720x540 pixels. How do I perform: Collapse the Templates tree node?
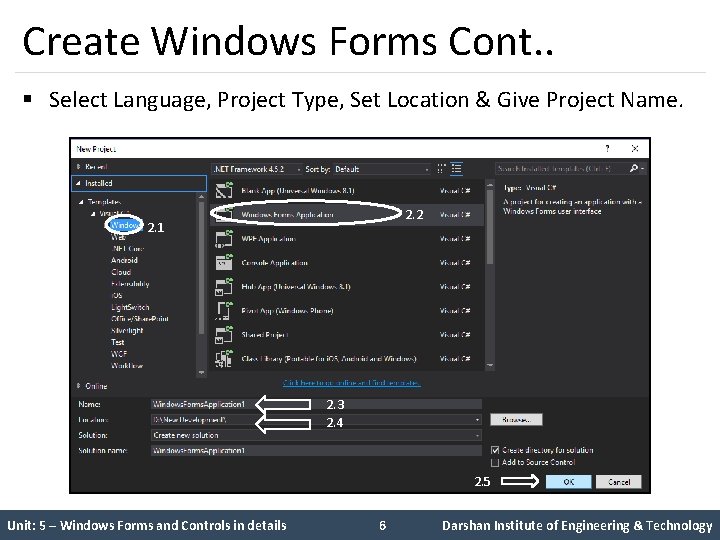coord(81,202)
